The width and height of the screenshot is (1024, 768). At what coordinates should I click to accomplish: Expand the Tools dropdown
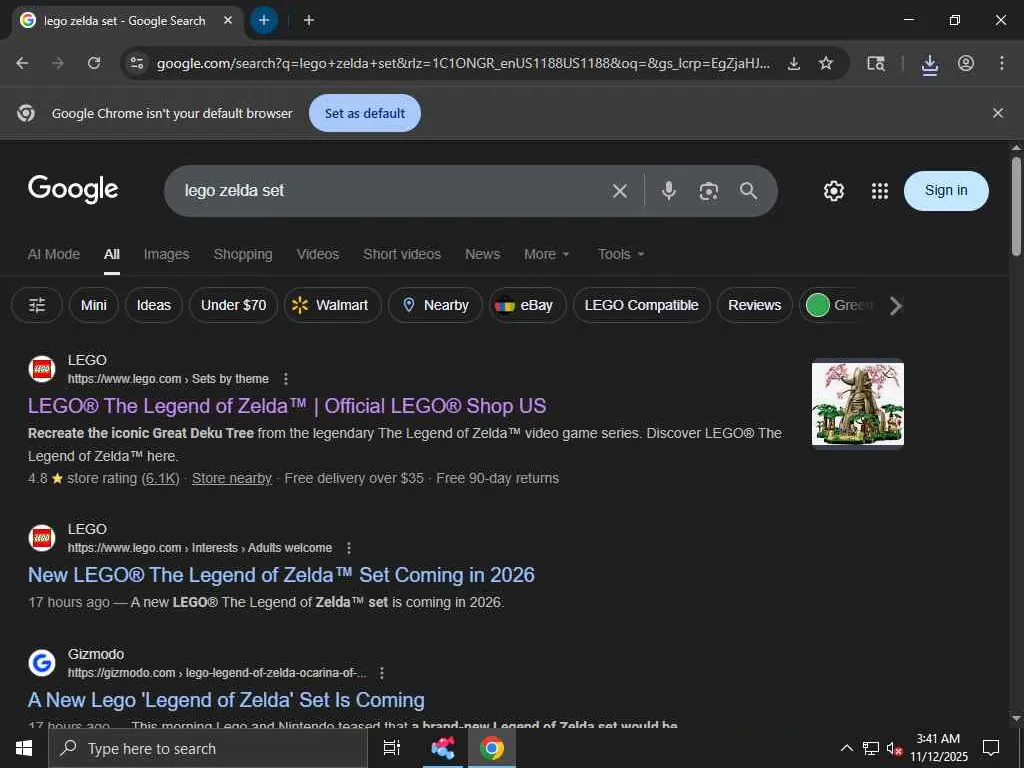tap(621, 254)
